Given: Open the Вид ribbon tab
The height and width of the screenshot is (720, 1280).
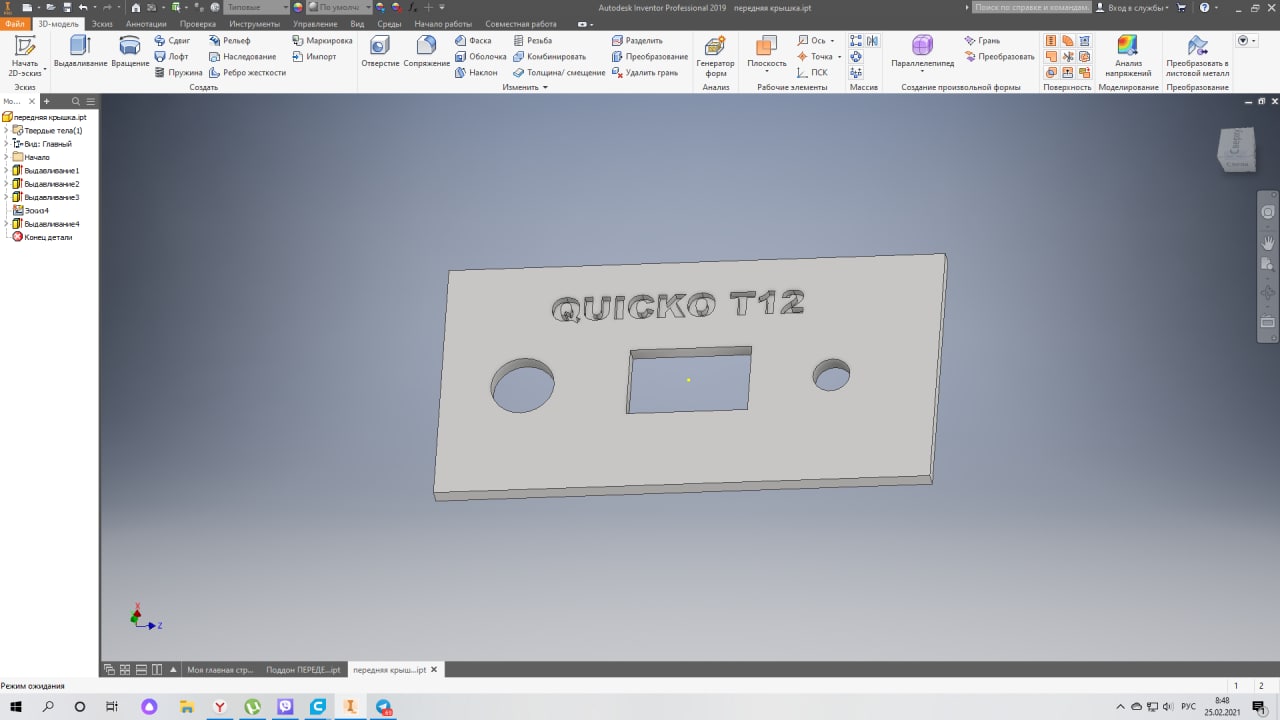Looking at the screenshot, I should tap(357, 23).
